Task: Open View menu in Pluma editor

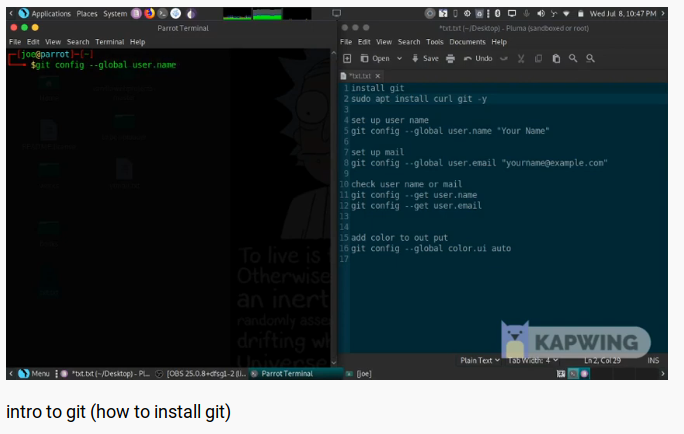Action: click(384, 42)
